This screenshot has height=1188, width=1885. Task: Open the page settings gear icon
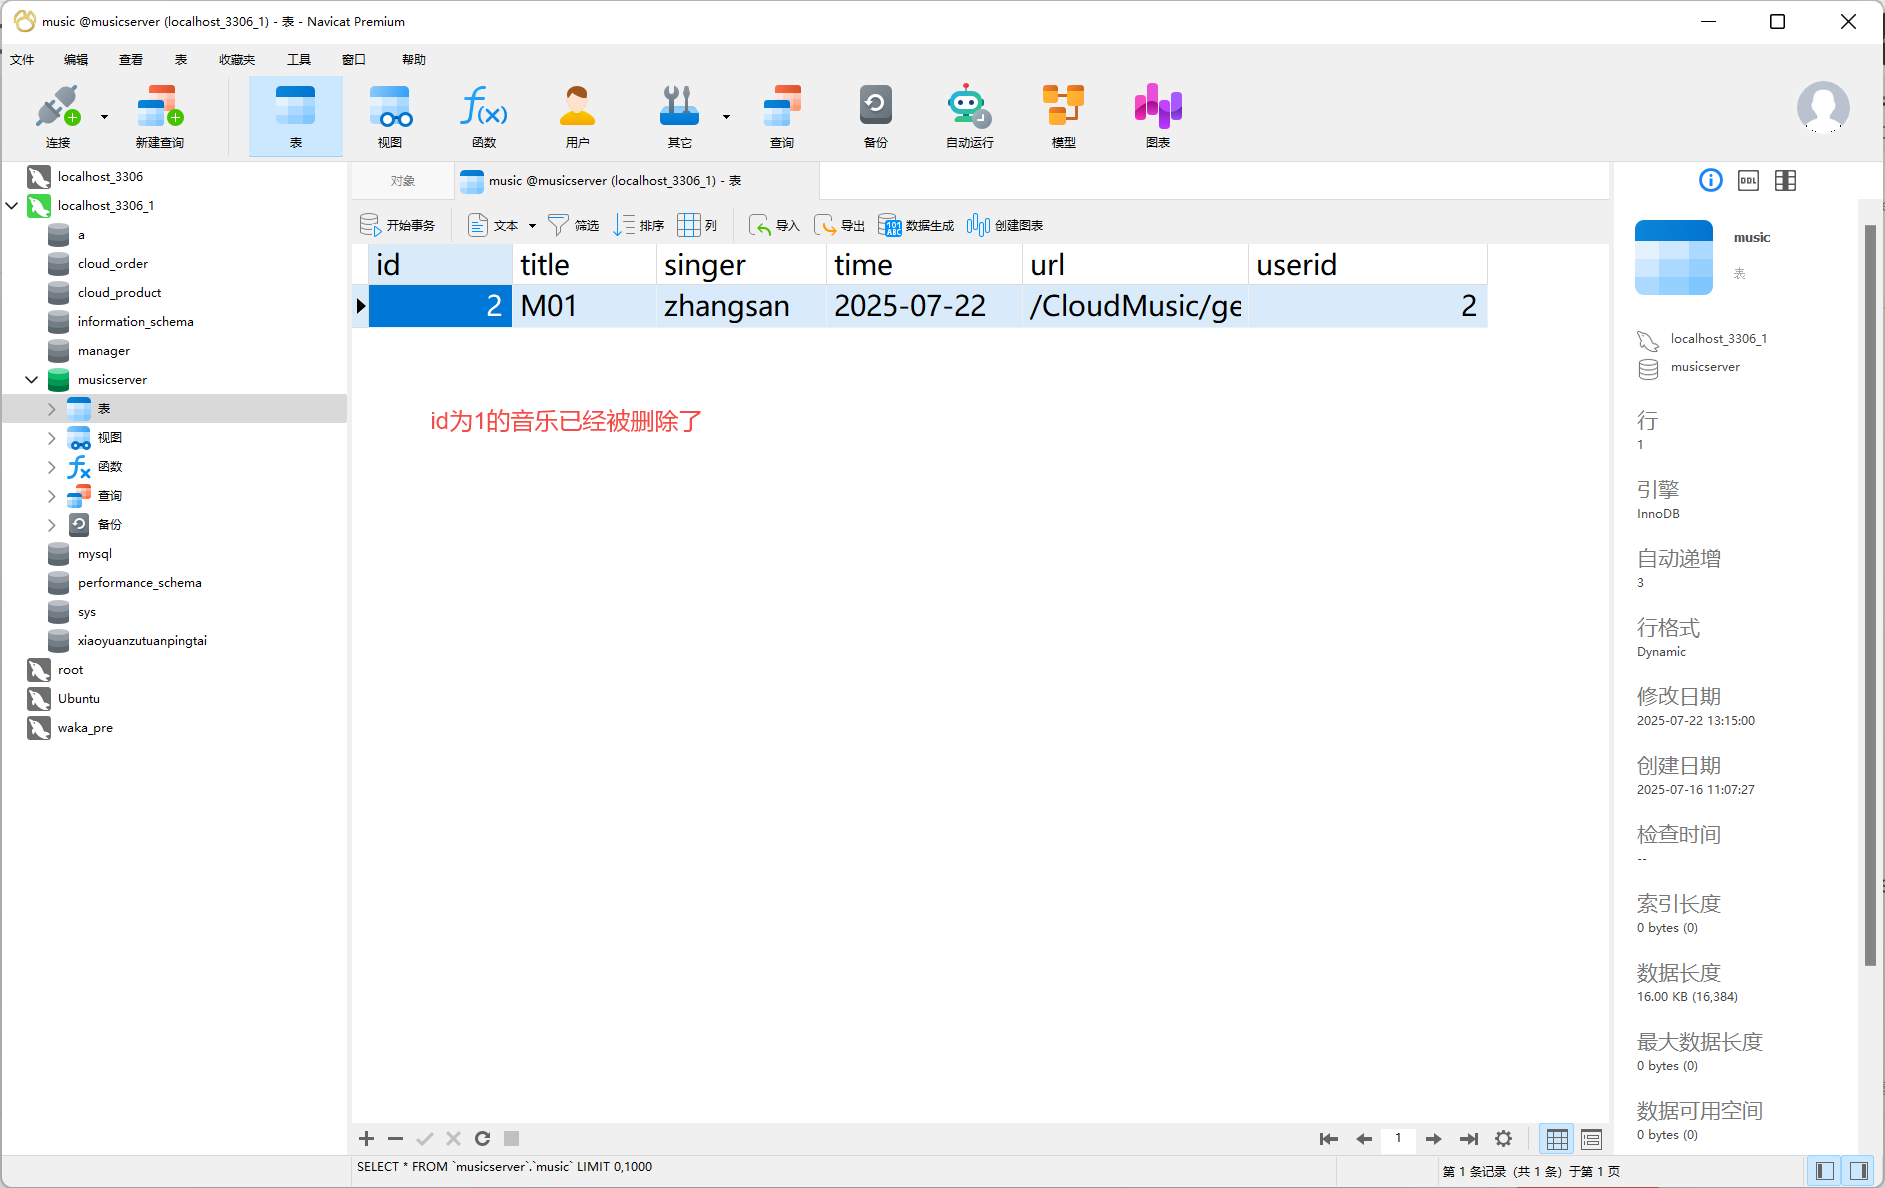pyautogui.click(x=1503, y=1138)
